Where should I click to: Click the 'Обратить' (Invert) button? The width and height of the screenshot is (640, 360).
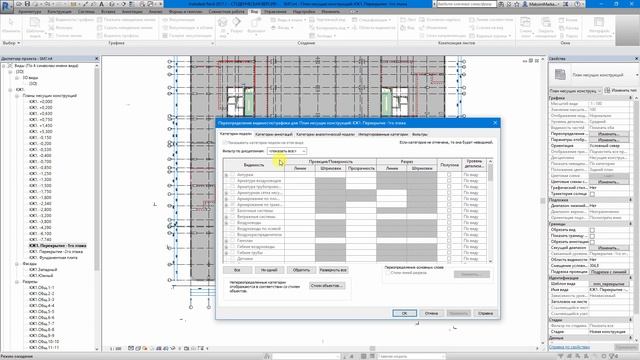(x=301, y=270)
